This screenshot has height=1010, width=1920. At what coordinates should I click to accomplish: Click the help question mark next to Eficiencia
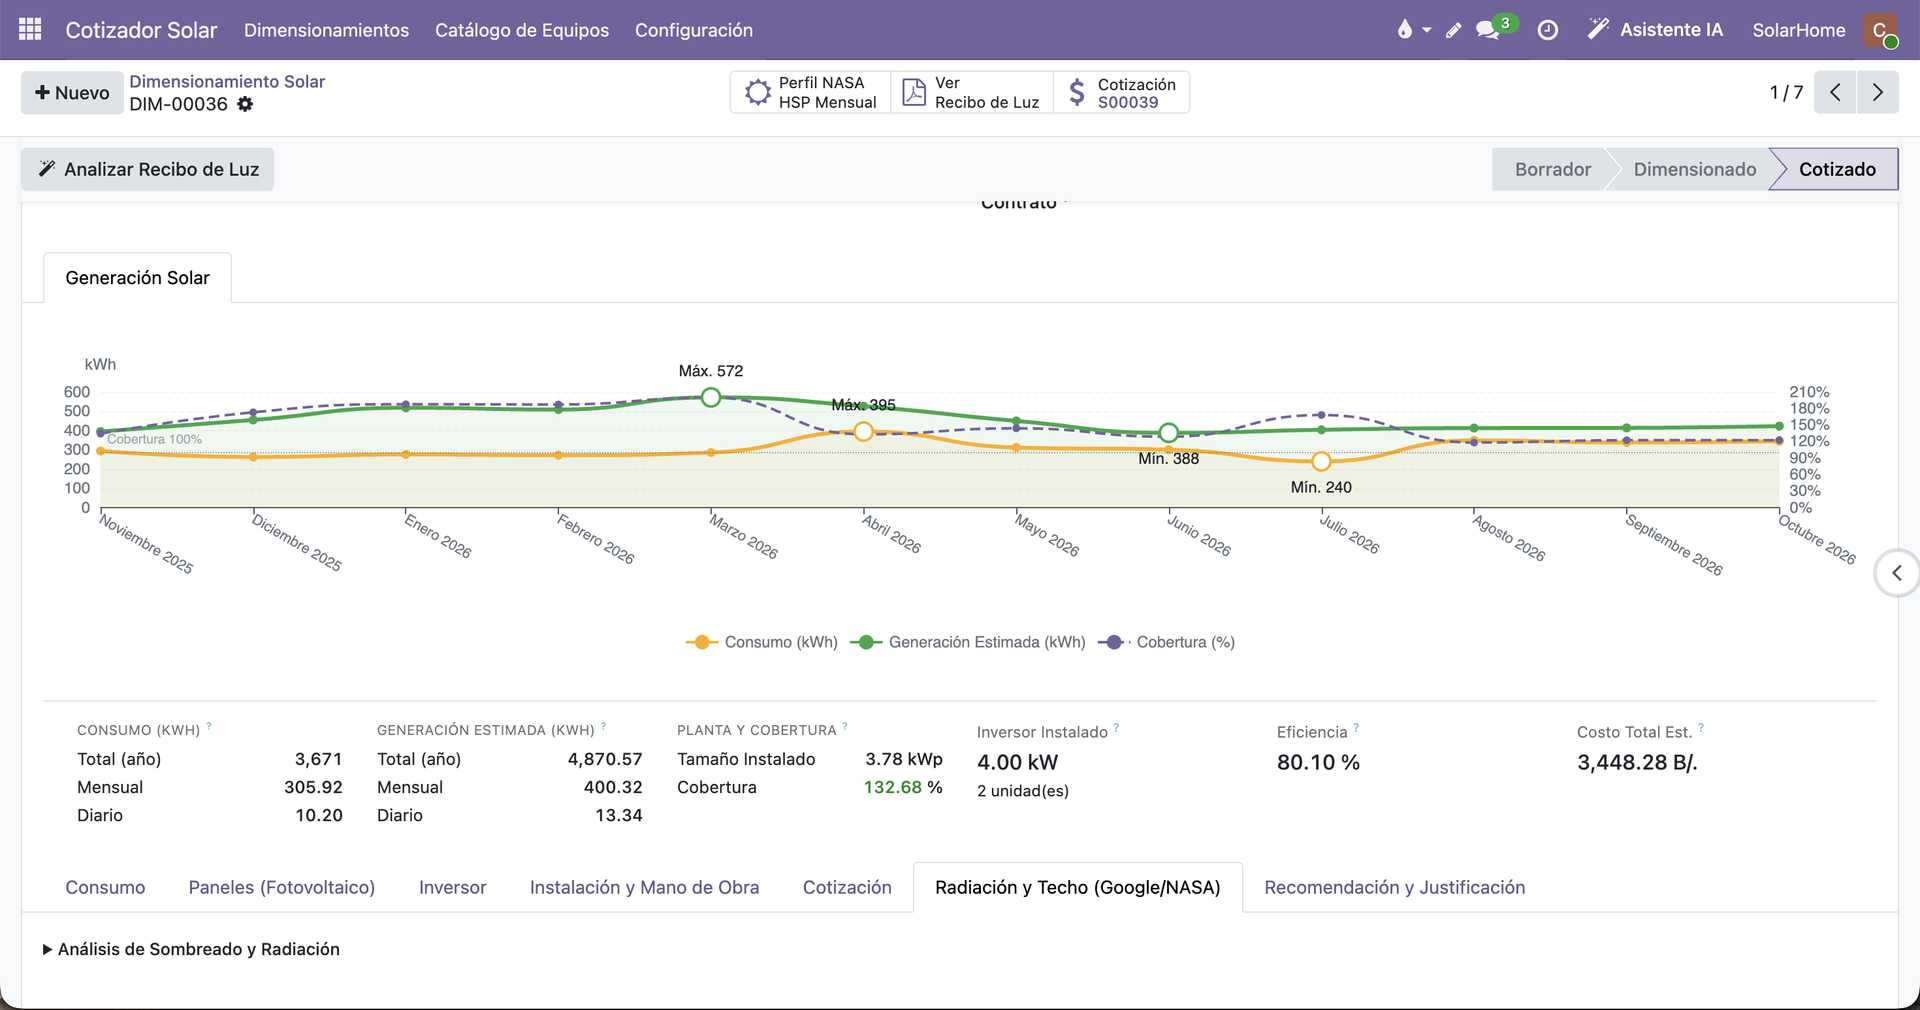coord(1356,728)
